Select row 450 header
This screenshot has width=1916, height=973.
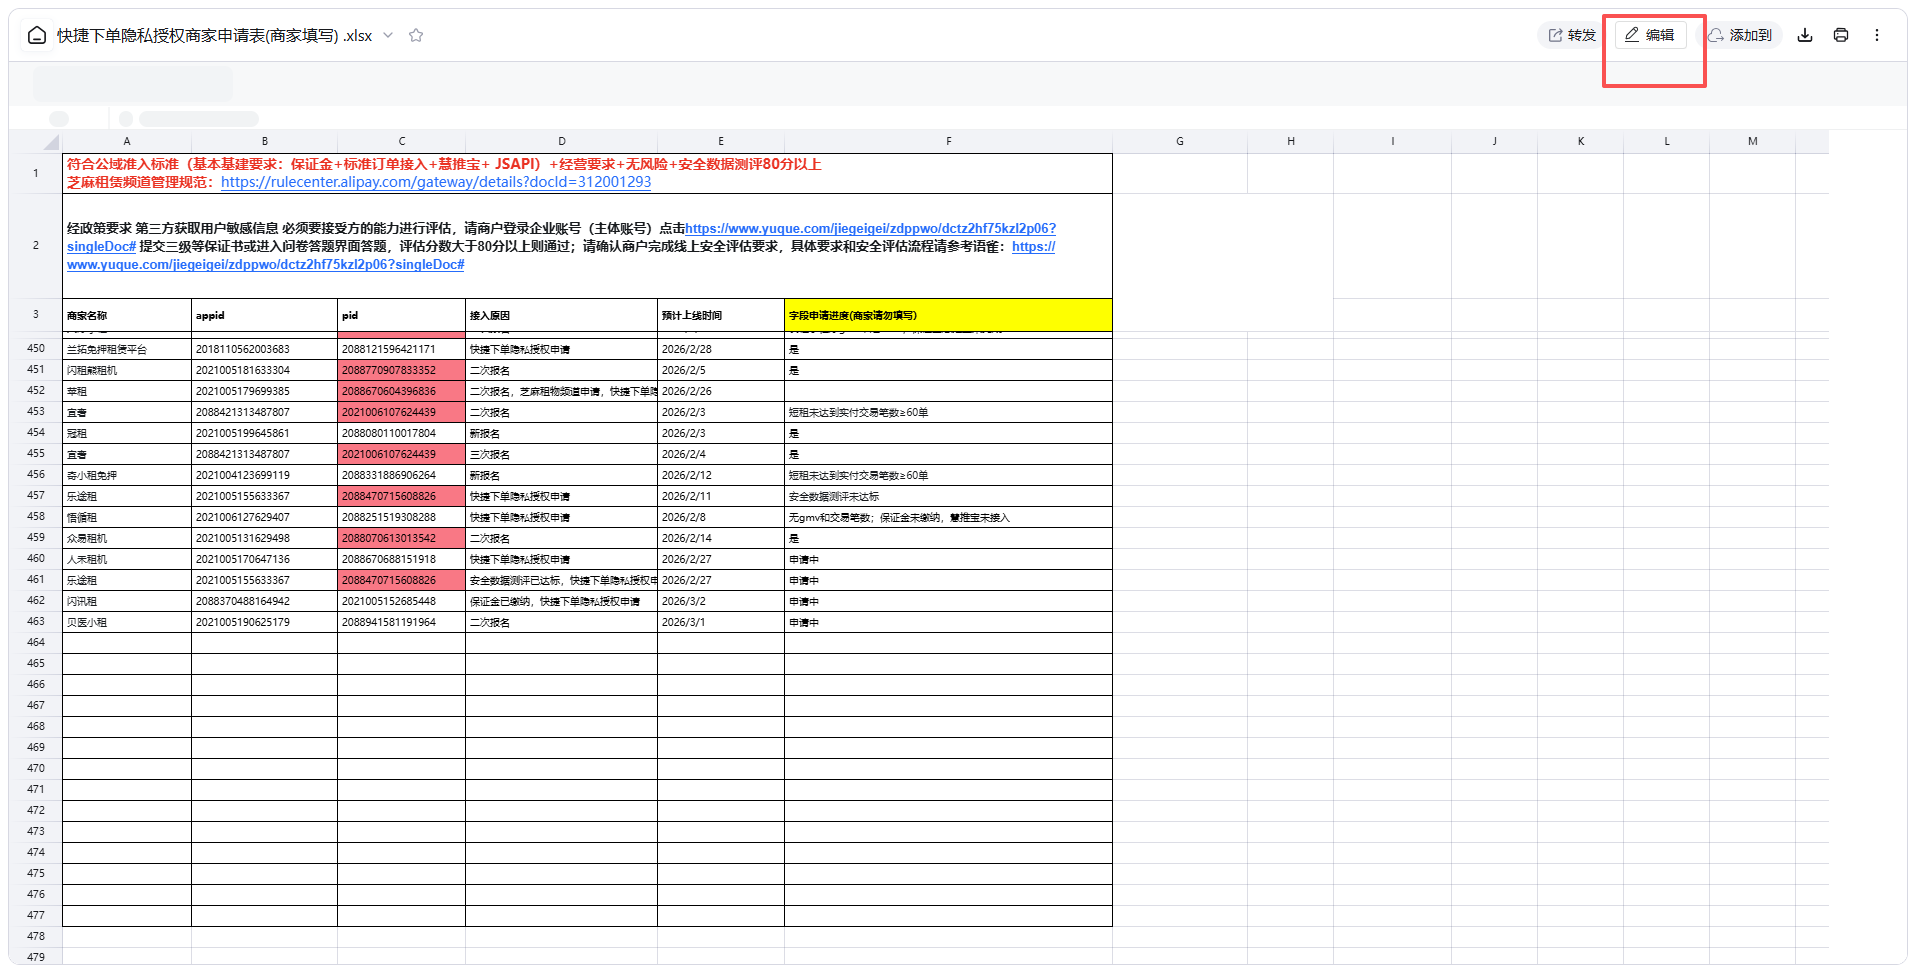click(x=36, y=348)
